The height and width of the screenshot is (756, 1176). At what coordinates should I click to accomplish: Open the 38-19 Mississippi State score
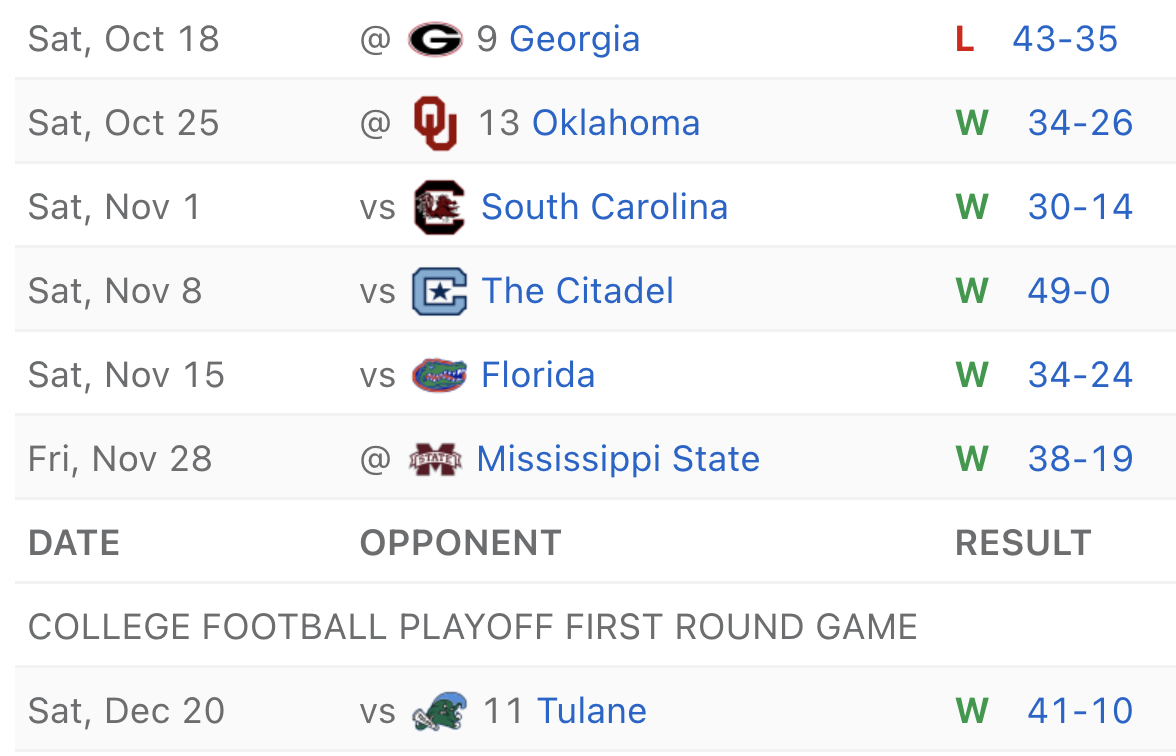click(x=1080, y=460)
